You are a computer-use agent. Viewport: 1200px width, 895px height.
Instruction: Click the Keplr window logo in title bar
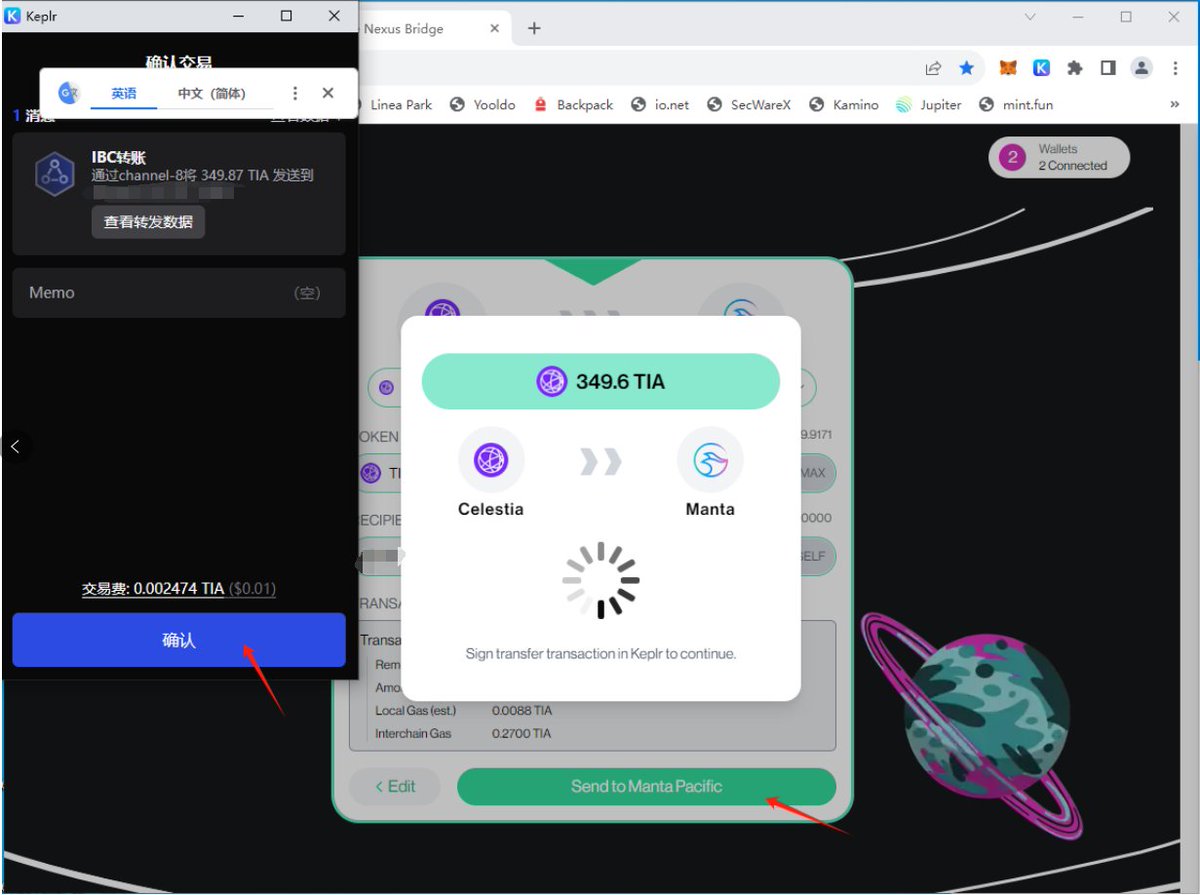click(x=13, y=16)
